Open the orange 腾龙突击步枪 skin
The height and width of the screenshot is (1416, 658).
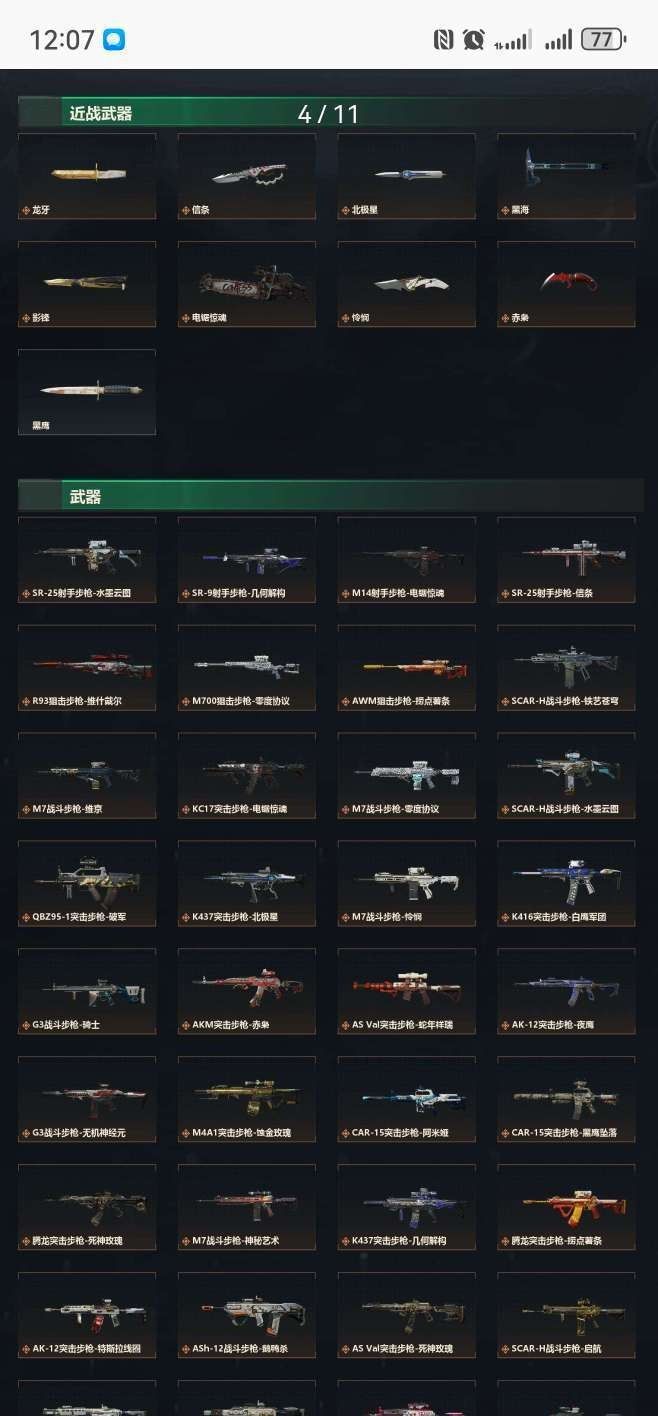(x=566, y=1207)
